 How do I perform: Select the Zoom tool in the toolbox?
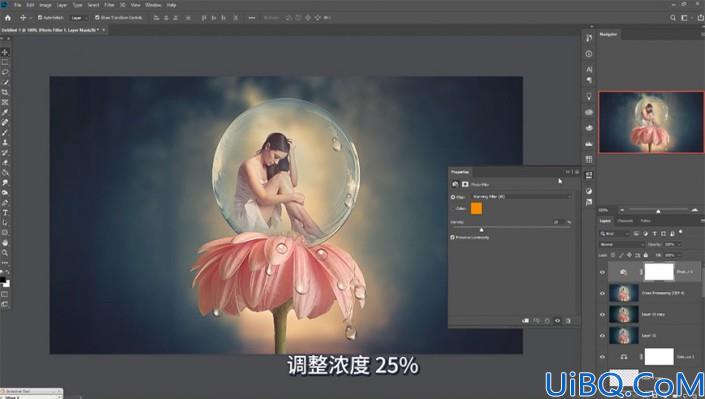[x=5, y=252]
